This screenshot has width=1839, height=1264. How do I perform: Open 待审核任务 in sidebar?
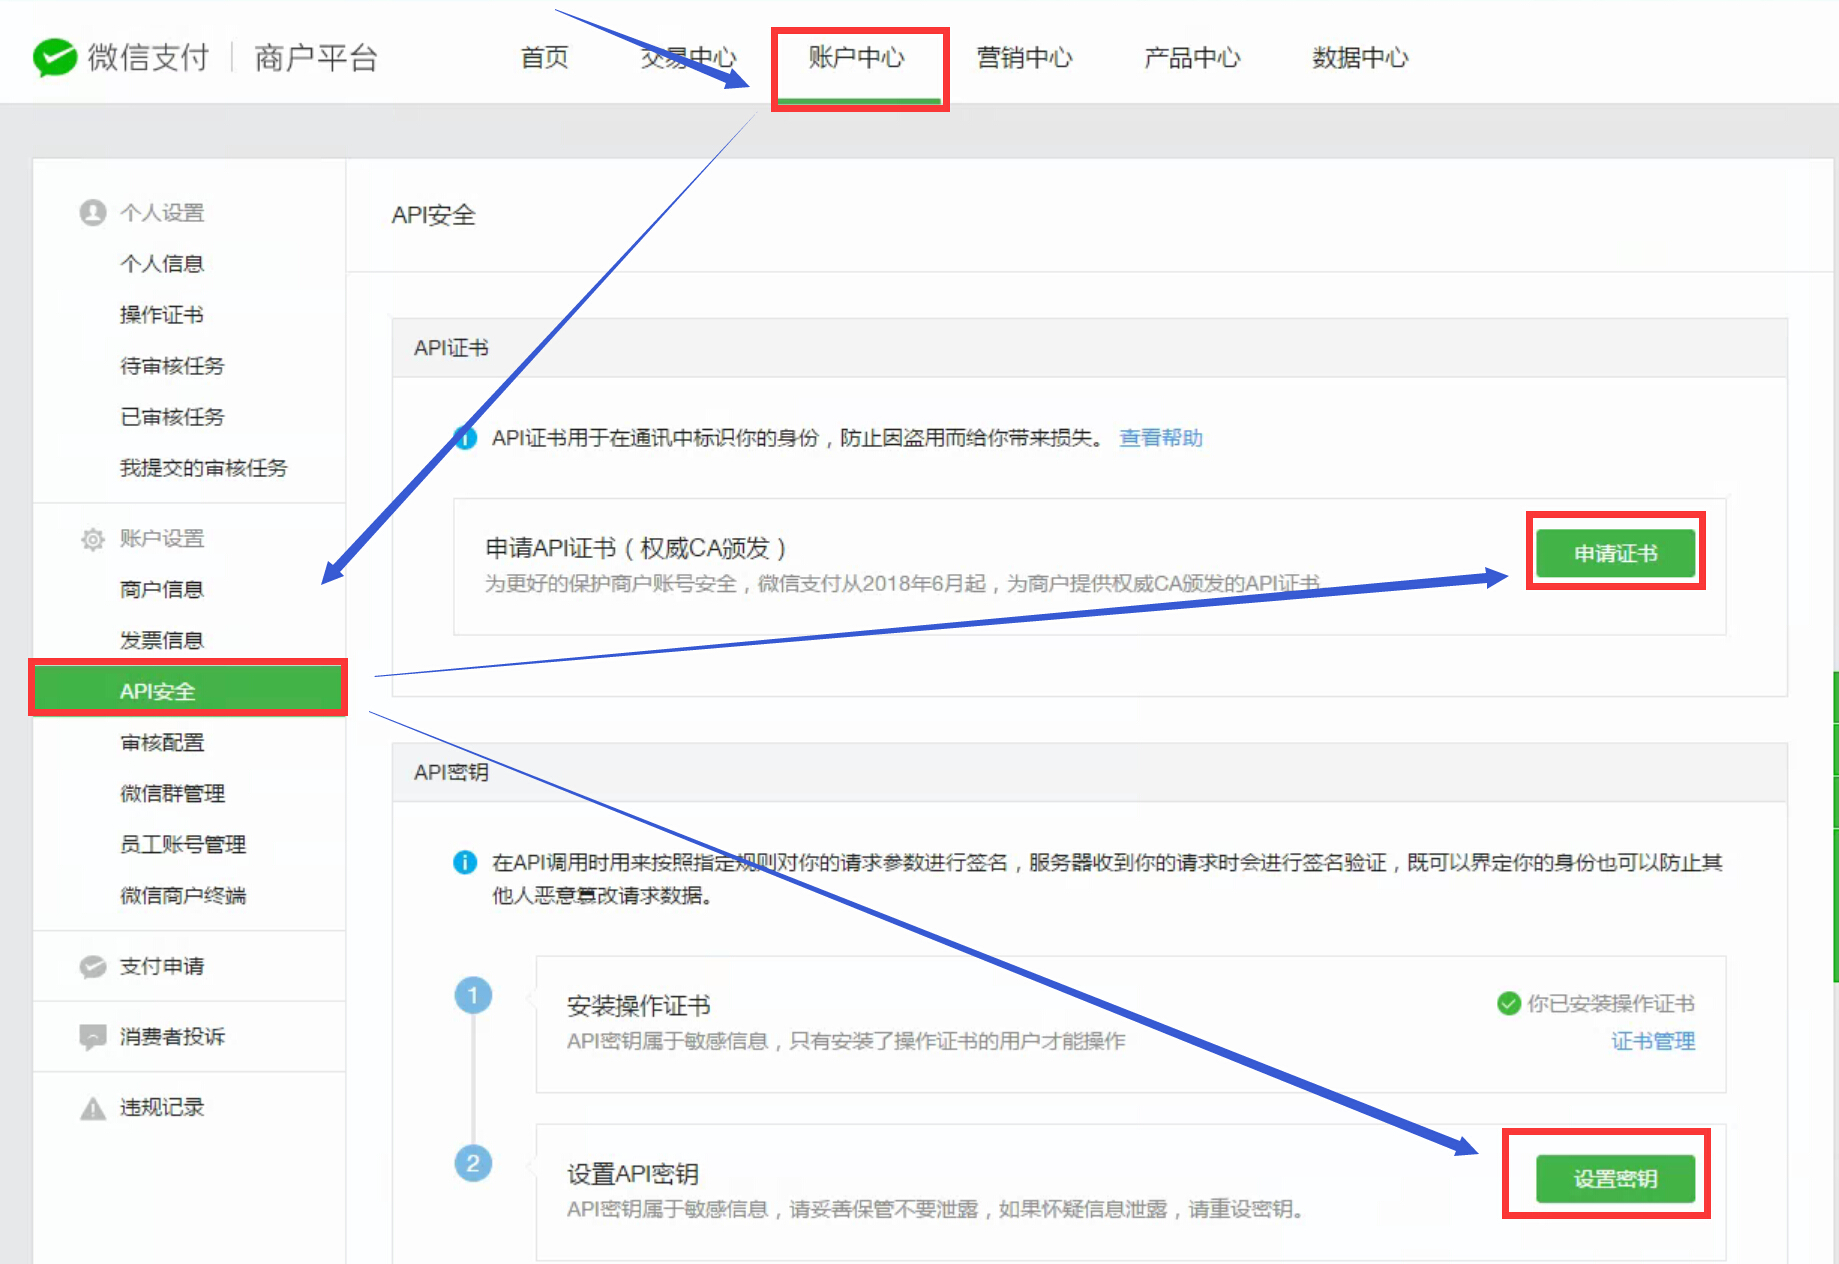click(x=172, y=366)
